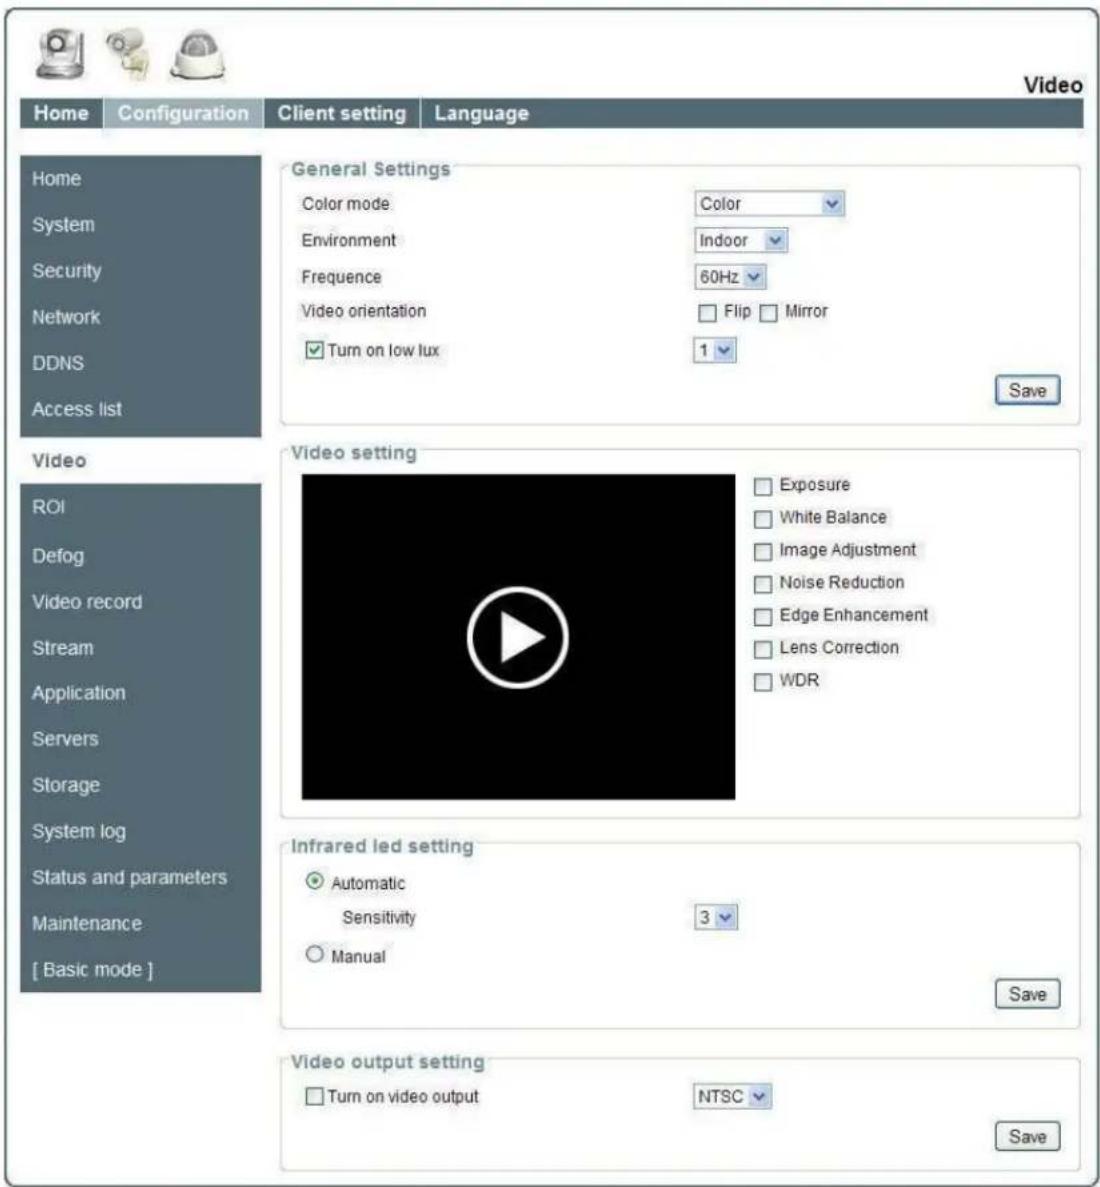Open the Sensitivity dropdown
The width and height of the screenshot is (1100, 1187).
(x=715, y=918)
